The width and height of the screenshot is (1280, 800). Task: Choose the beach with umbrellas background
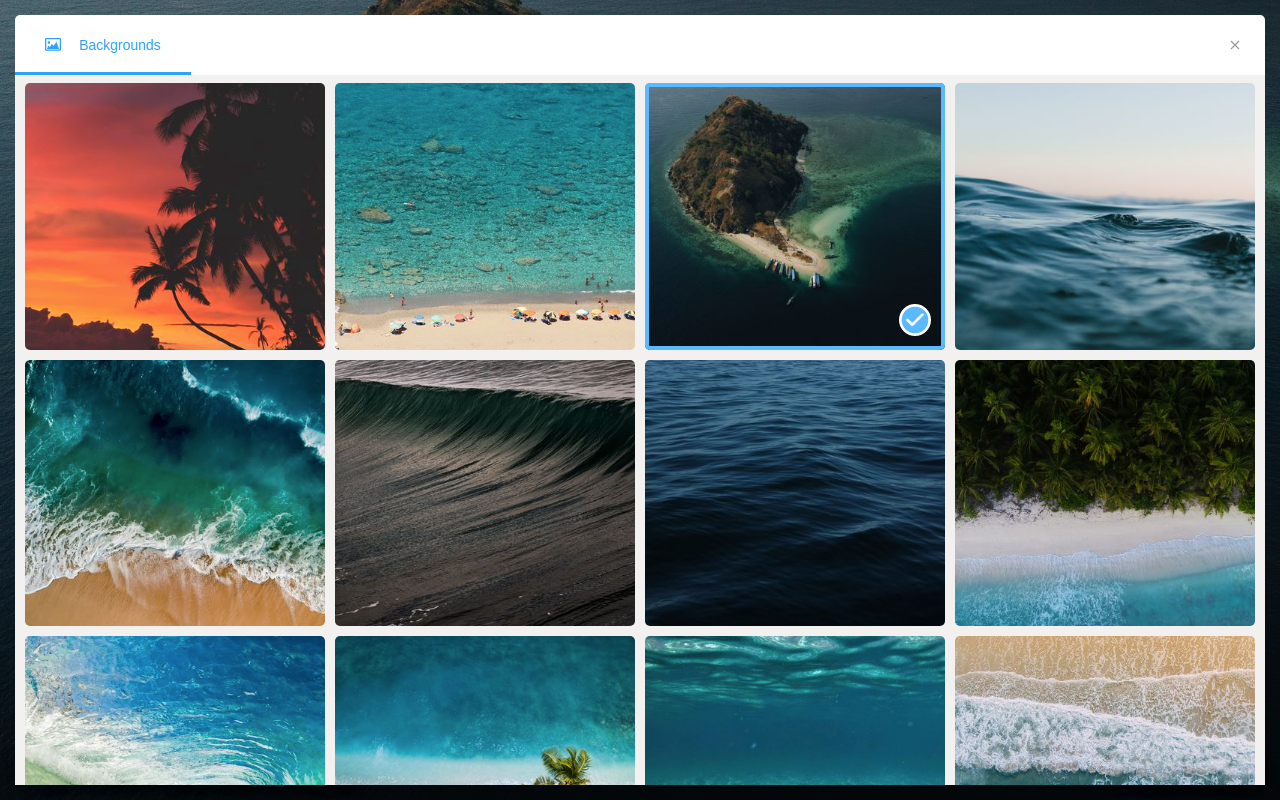pos(485,216)
